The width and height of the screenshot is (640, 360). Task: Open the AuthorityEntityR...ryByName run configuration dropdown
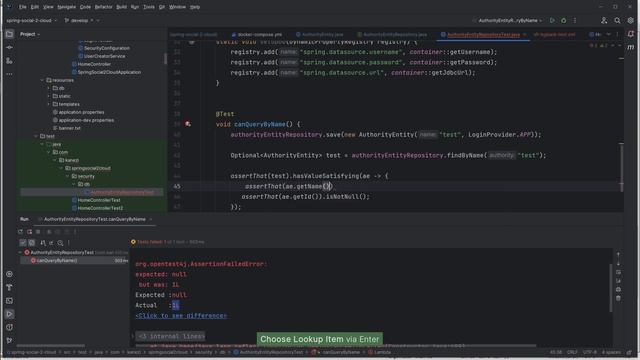[x=508, y=20]
